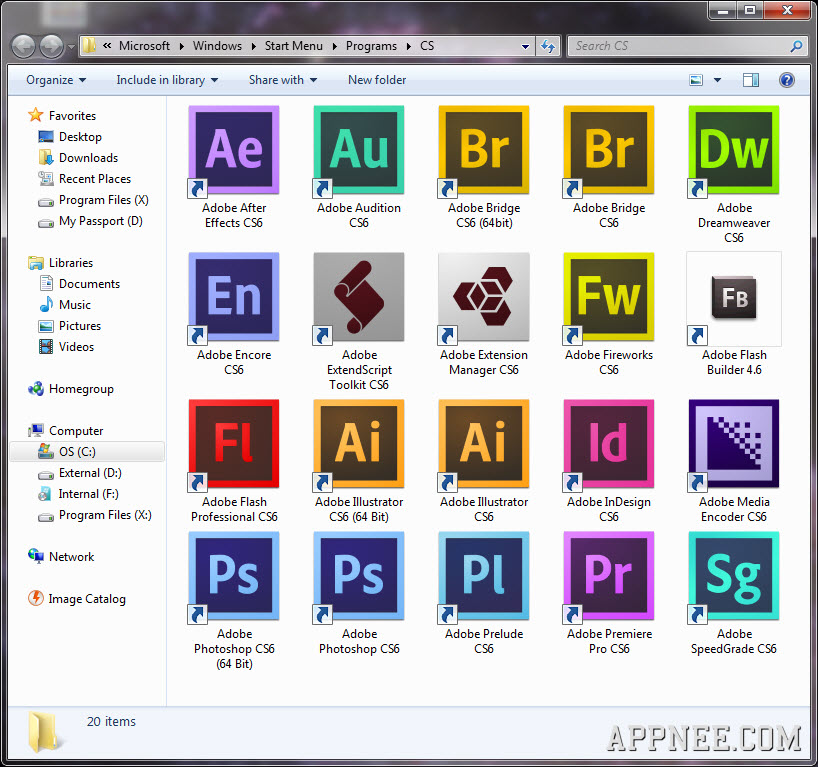Expand the arrow after Start Menu in the path

(334, 46)
